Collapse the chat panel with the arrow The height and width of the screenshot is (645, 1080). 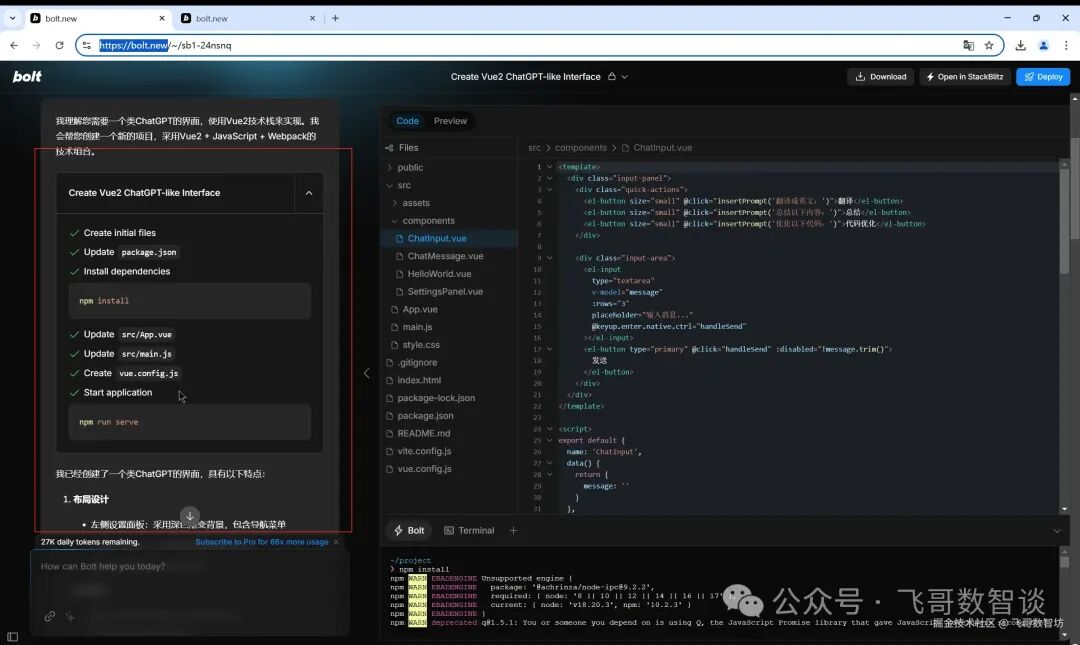[x=366, y=373]
